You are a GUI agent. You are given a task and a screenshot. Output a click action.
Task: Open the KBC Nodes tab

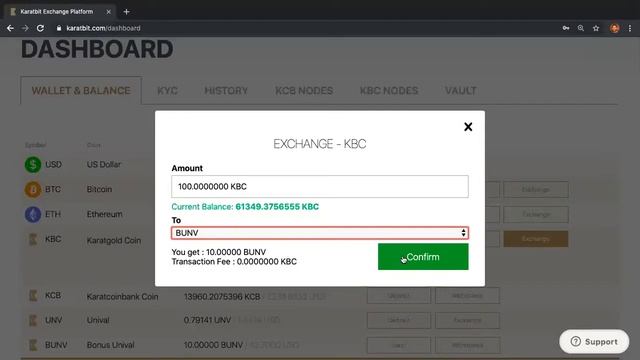coord(389,91)
